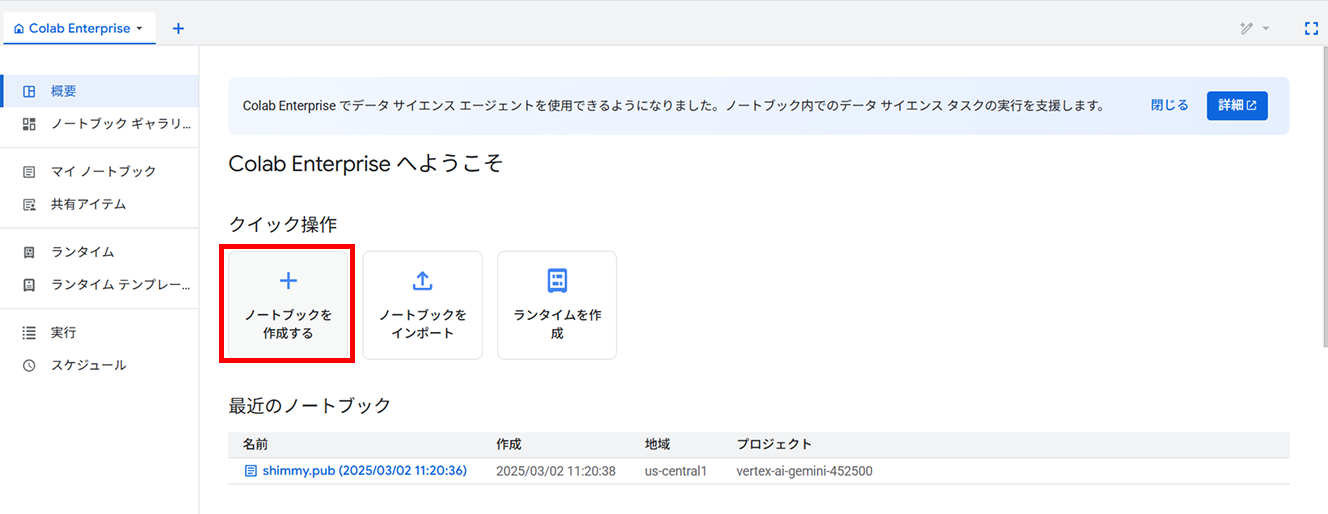The image size is (1328, 514).
Task: Click the 概要 overview icon in sidebar
Action: click(29, 91)
